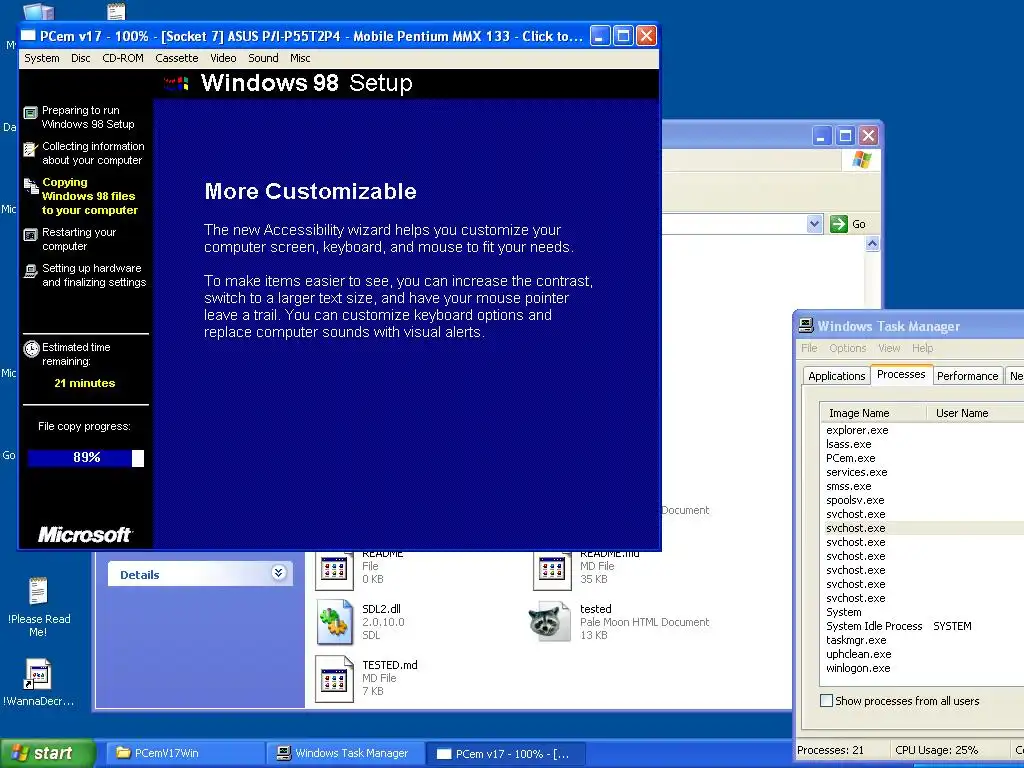
Task: Click Explorer's scrollbar up arrow
Action: pyautogui.click(x=872, y=244)
